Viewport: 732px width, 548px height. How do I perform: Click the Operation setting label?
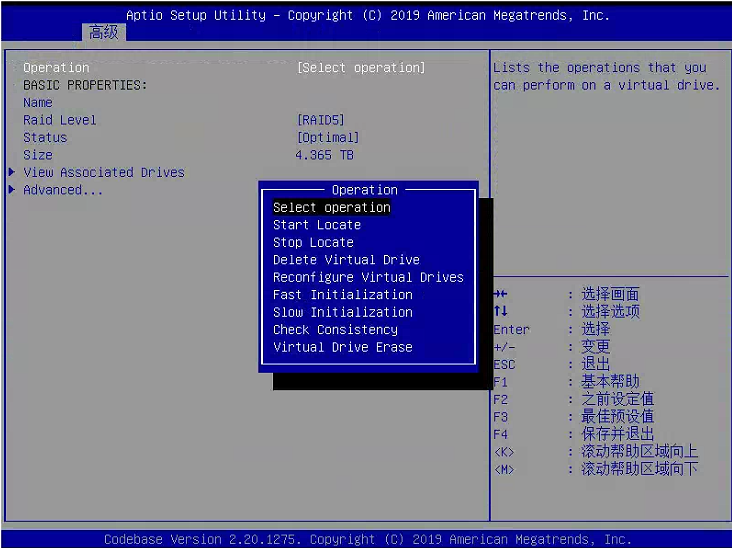(x=56, y=68)
